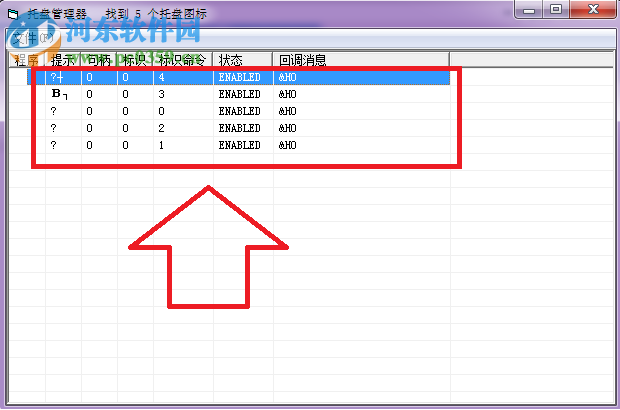
Task: Close the tray manager window
Action: [x=593, y=9]
